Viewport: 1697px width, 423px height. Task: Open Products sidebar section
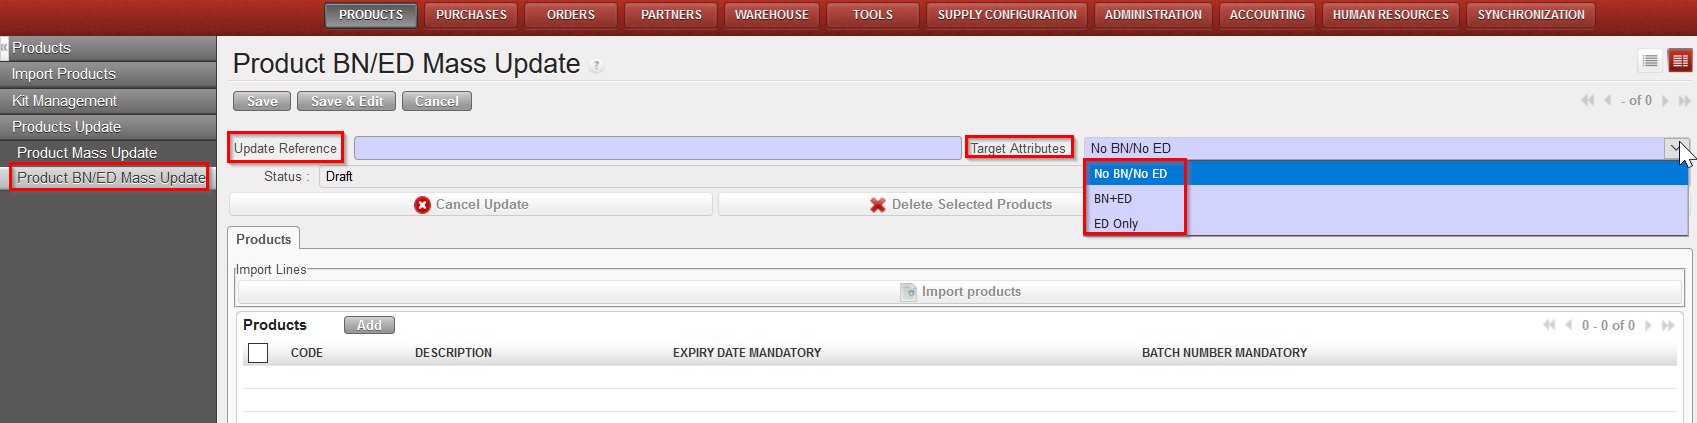(108, 47)
